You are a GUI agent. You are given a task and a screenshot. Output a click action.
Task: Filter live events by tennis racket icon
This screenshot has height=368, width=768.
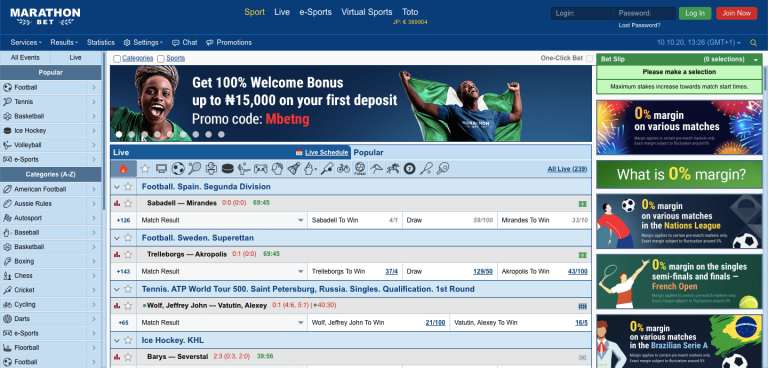click(194, 169)
